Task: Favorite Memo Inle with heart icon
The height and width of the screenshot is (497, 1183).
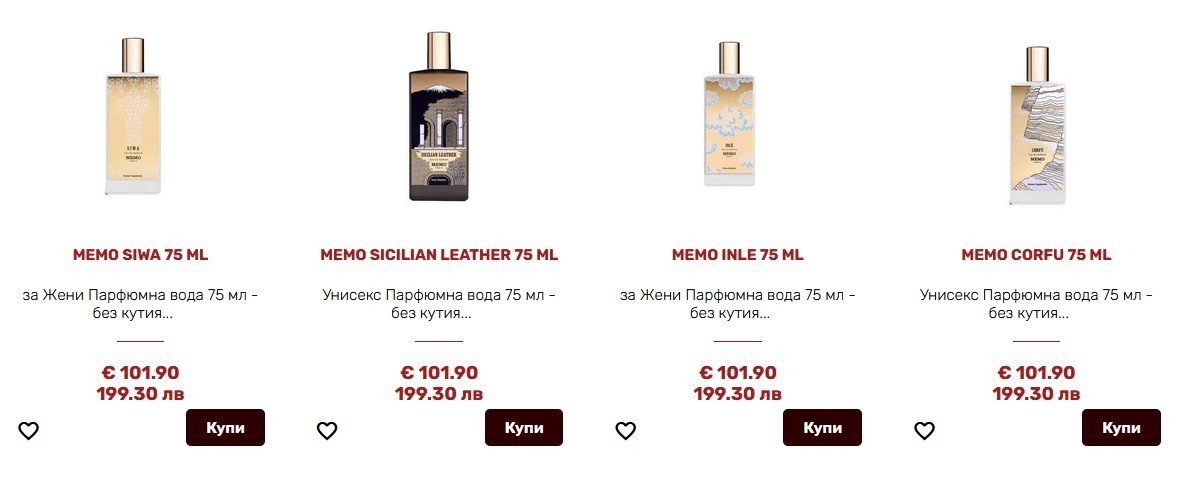Action: point(625,431)
